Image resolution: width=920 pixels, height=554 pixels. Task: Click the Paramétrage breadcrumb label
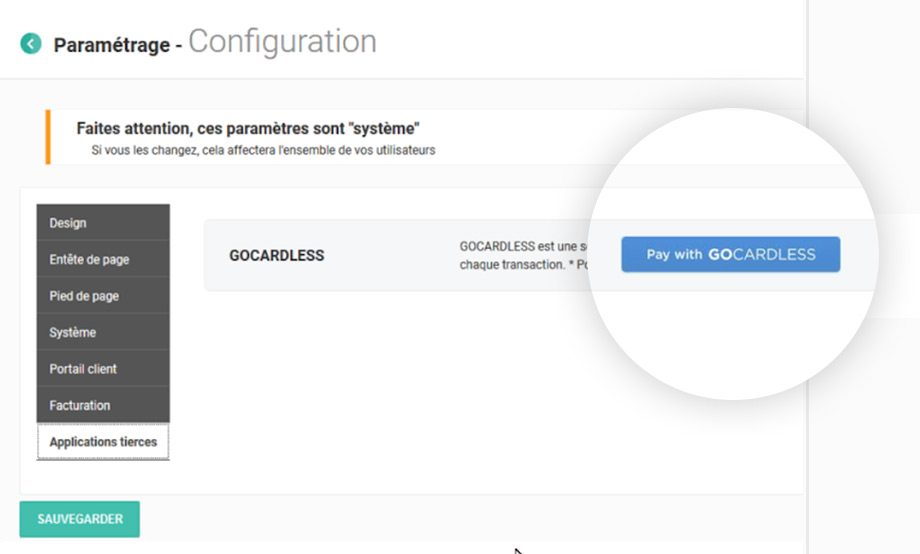pos(112,46)
